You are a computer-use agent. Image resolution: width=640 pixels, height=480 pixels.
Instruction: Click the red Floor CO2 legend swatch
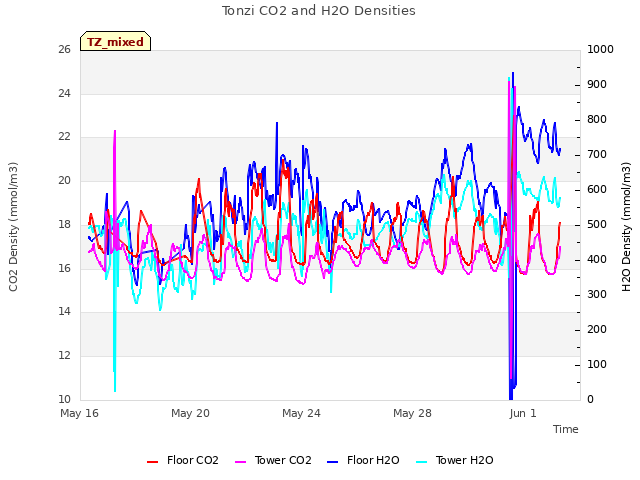tap(152, 462)
